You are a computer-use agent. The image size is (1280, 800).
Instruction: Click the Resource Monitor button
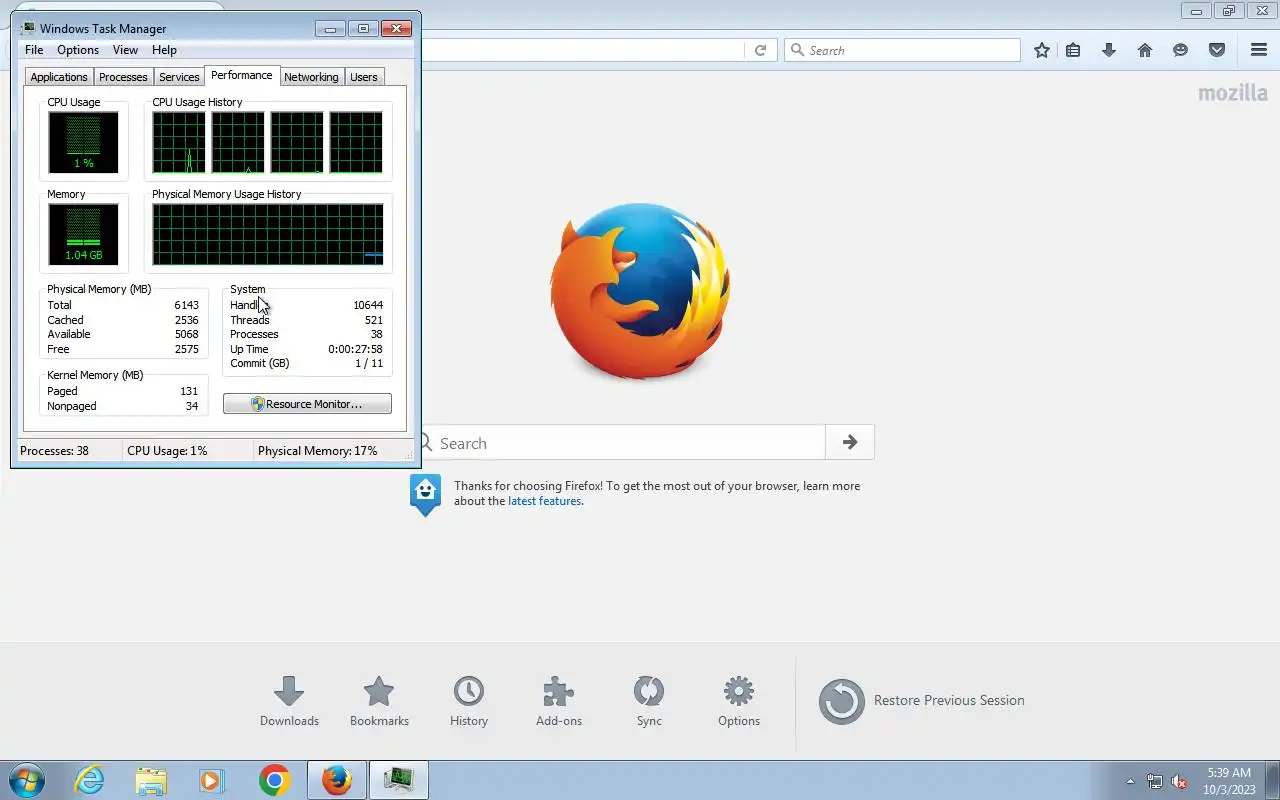[x=307, y=404]
